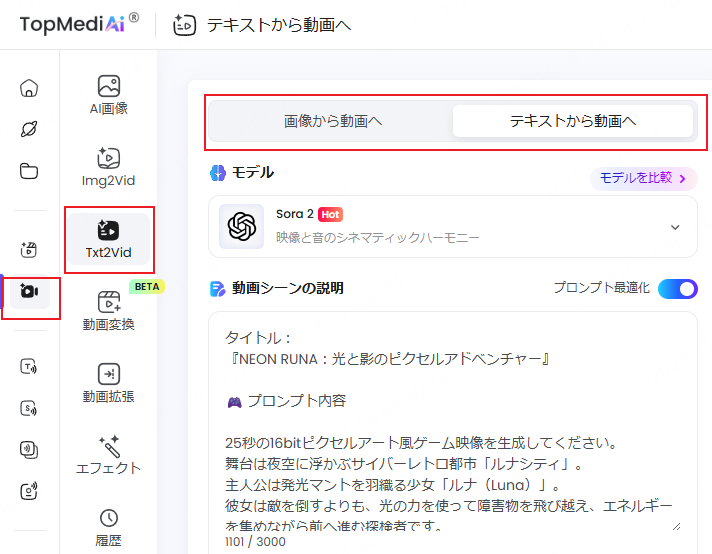This screenshot has height=554, width=712.
Task: Switch to 画像から動画へ tab
Action: [x=333, y=121]
